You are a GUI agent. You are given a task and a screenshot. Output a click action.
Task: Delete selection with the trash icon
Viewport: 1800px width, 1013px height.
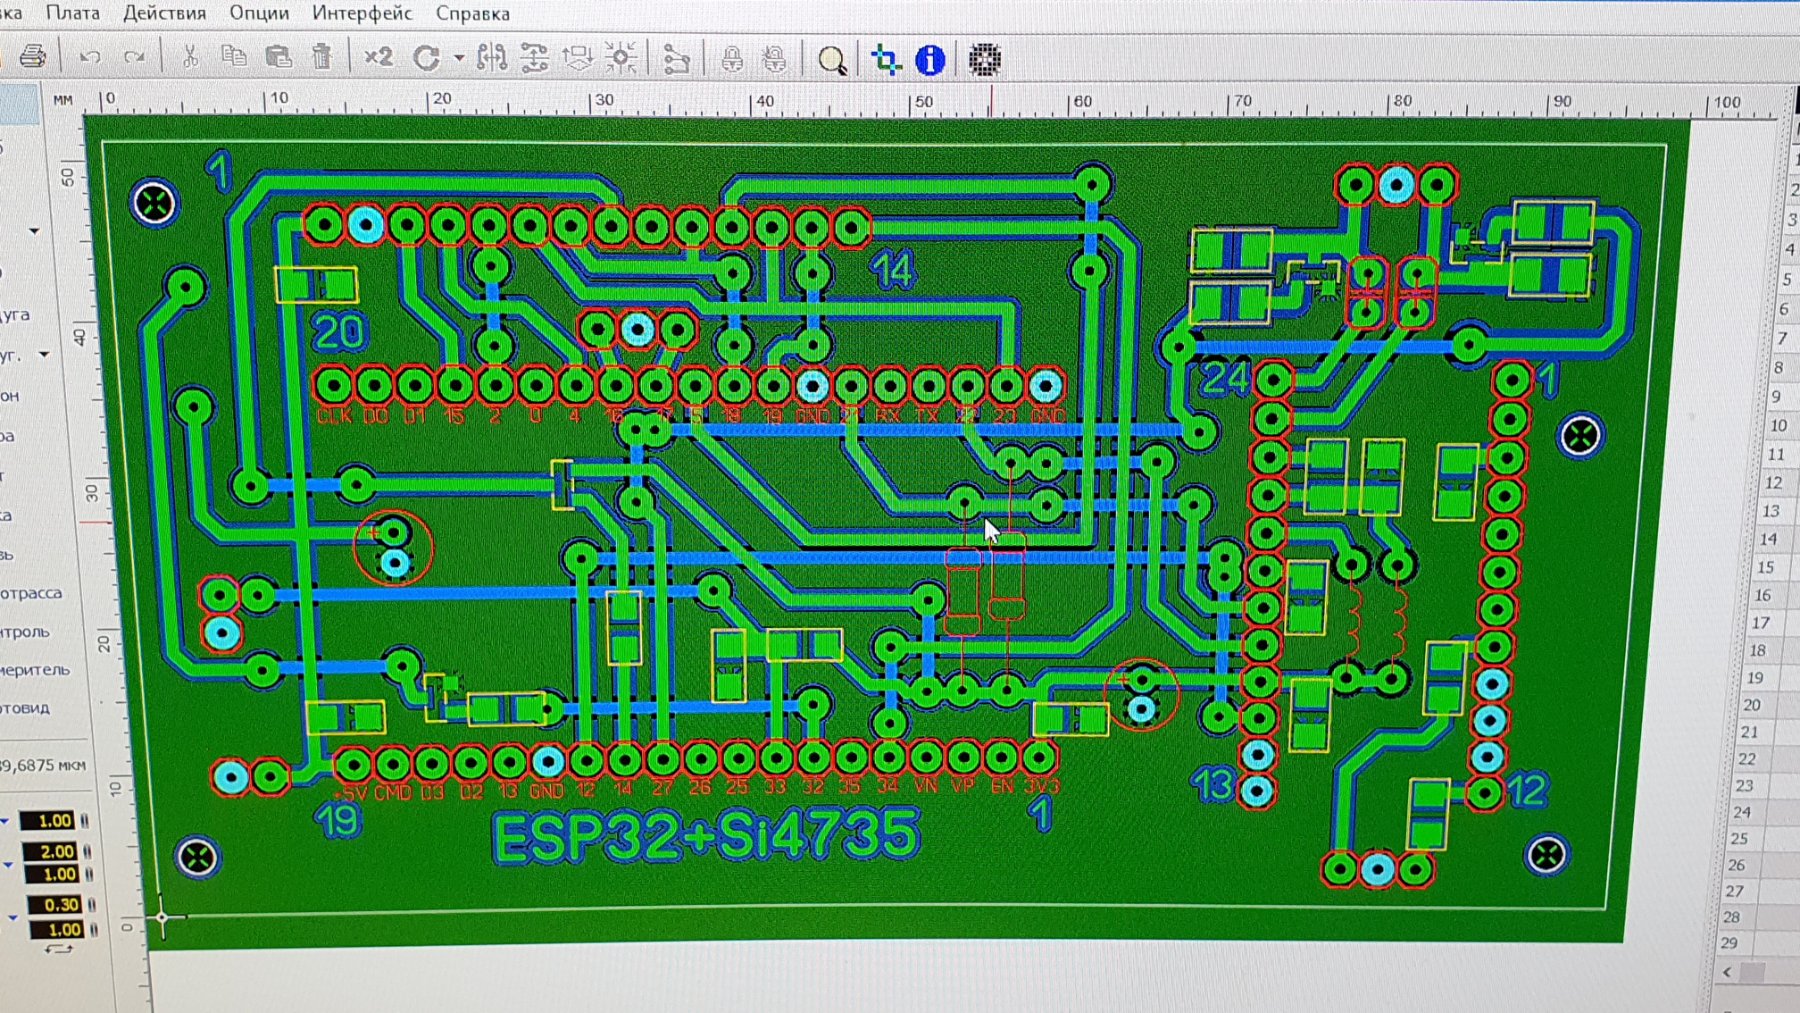pos(322,57)
